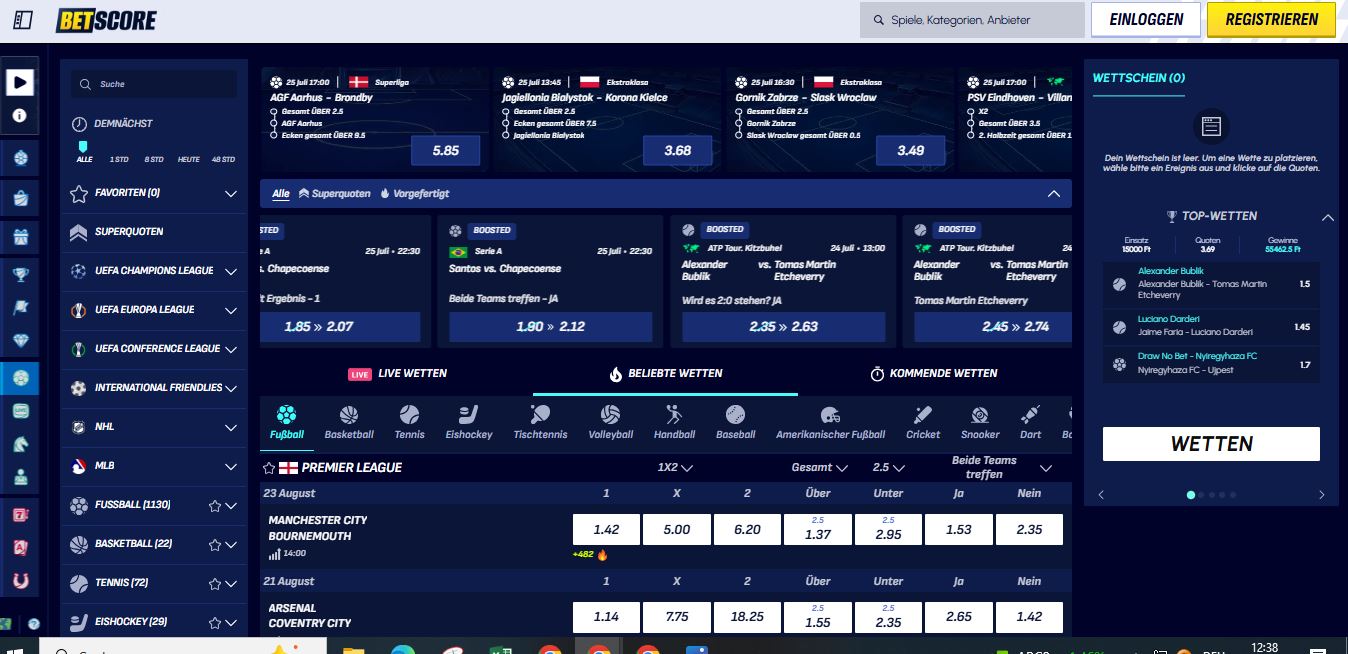Go to next Top-Wetten slide arrow
1348x654 pixels.
click(x=1321, y=495)
